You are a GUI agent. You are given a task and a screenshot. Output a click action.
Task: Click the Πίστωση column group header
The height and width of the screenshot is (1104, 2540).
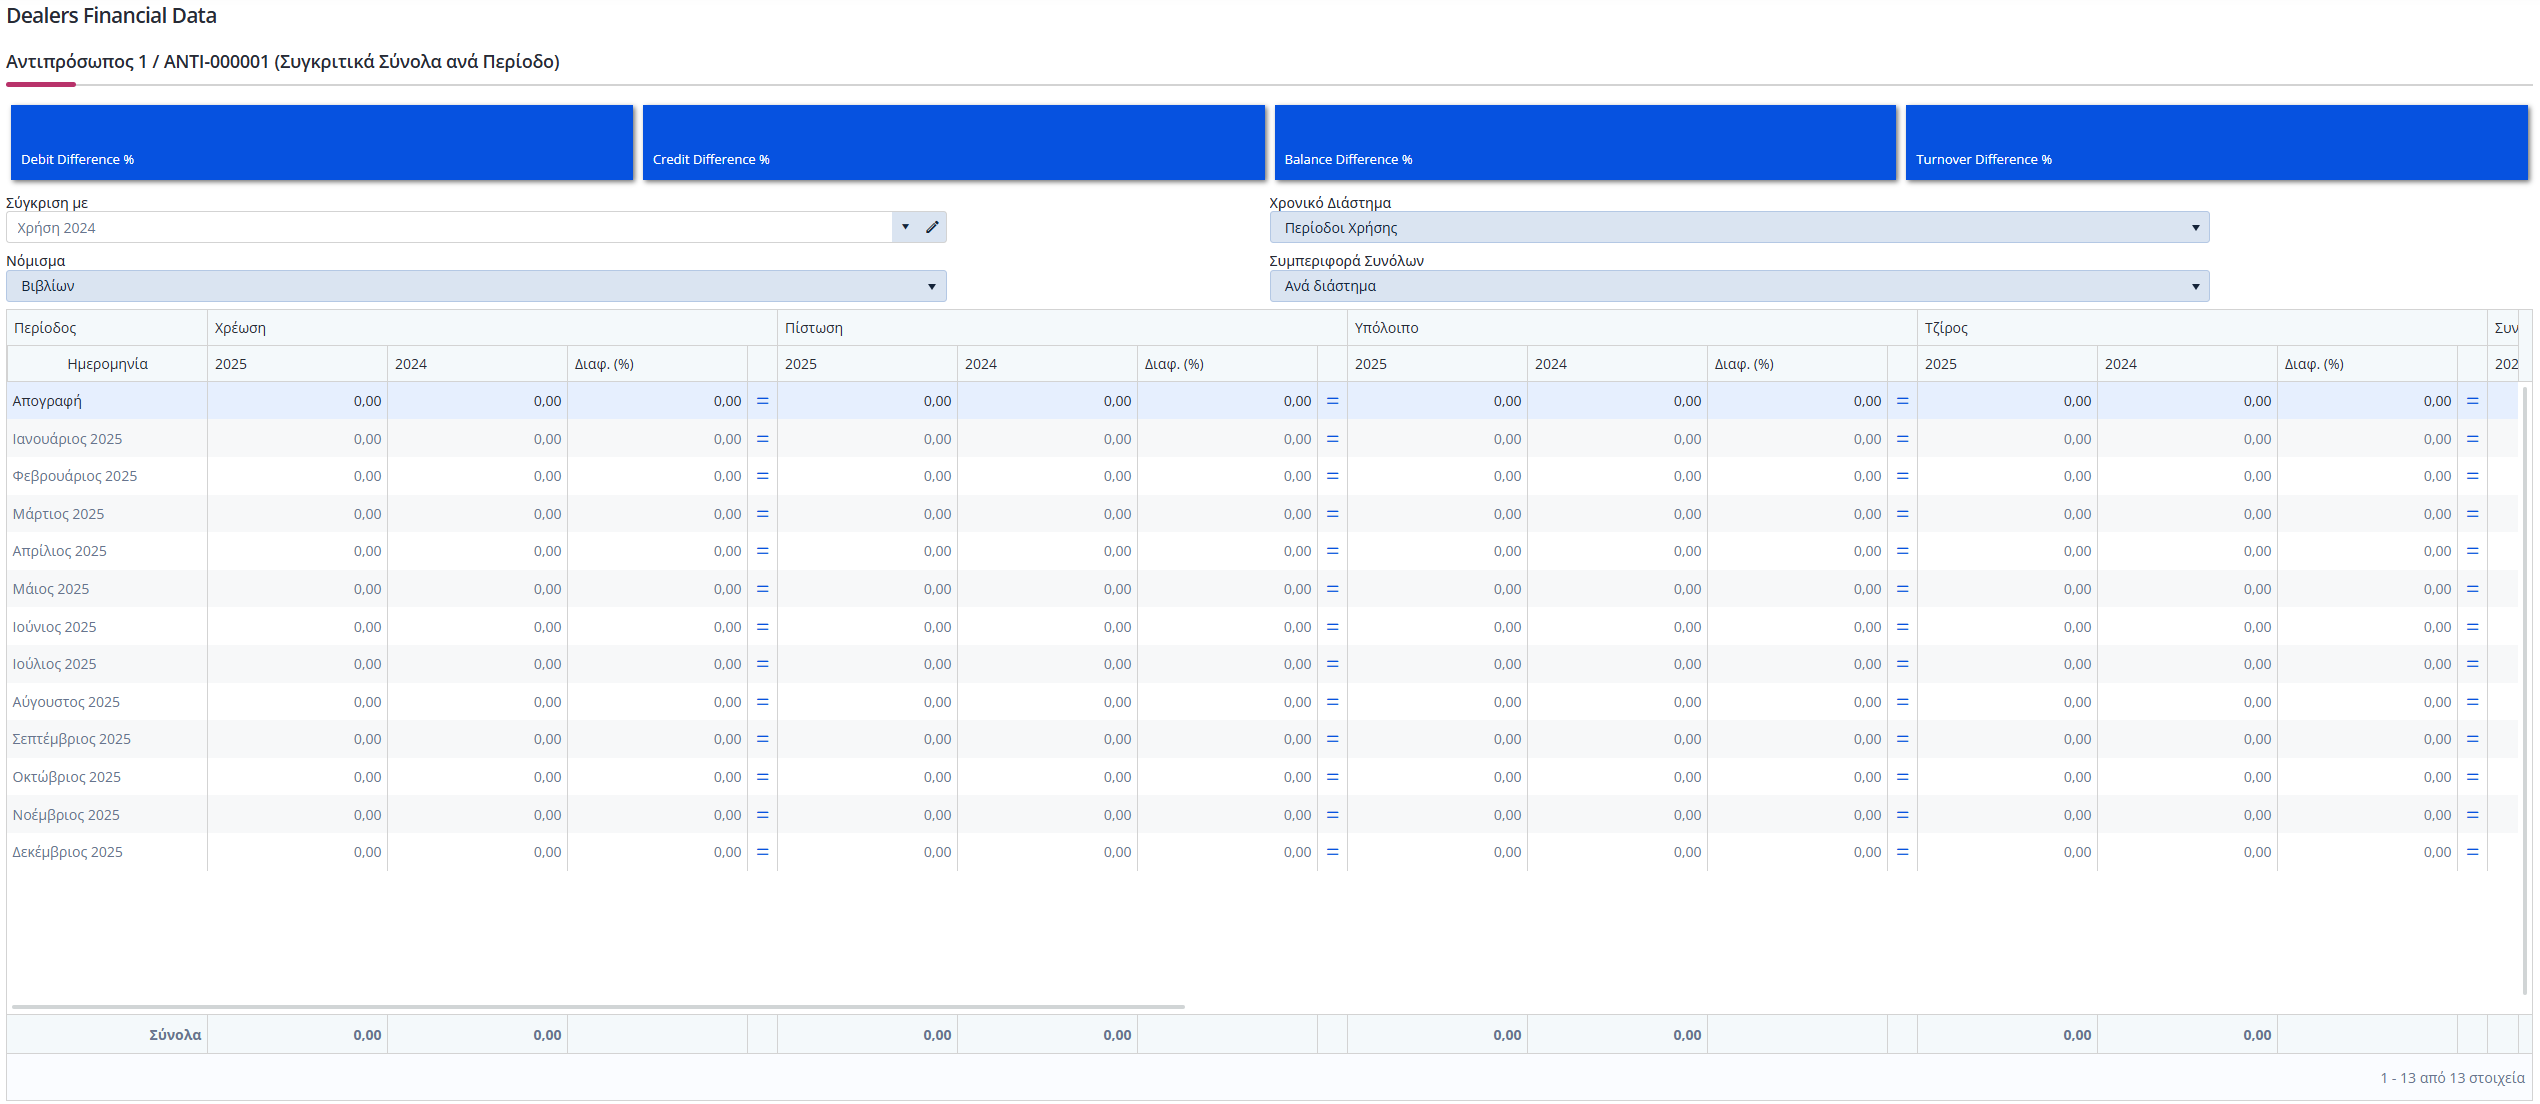(1062, 328)
